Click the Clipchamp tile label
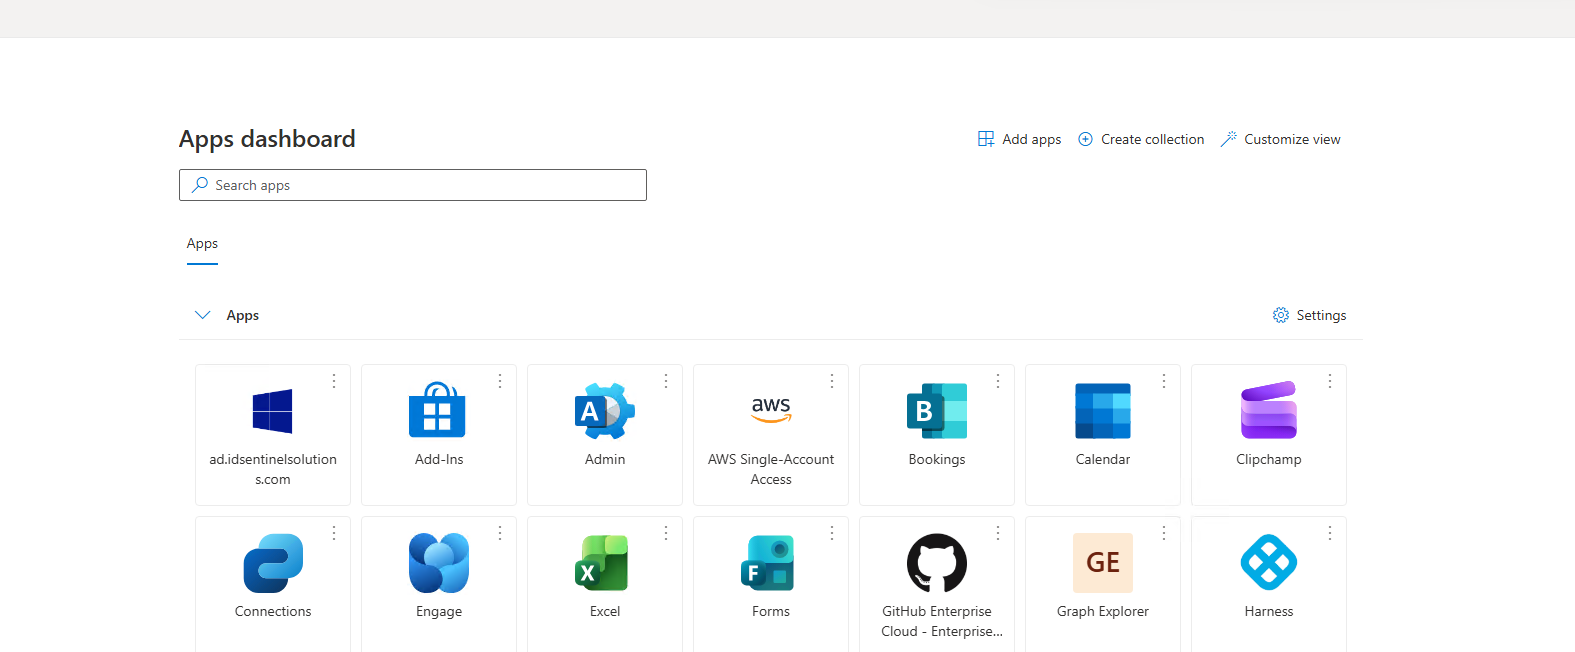This screenshot has width=1575, height=652. (x=1269, y=459)
